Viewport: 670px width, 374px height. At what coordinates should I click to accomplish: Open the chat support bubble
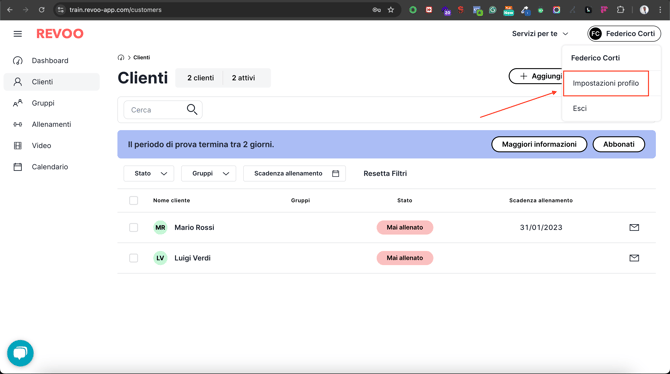pos(20,353)
